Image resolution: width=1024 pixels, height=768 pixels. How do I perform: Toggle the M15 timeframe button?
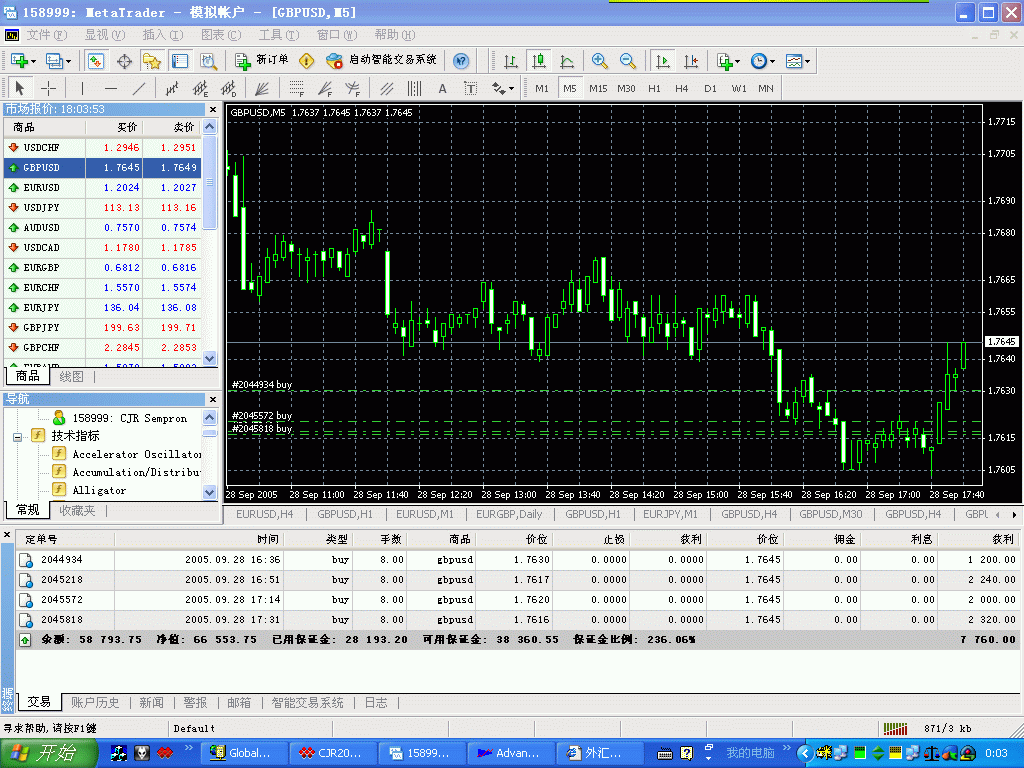(x=598, y=88)
